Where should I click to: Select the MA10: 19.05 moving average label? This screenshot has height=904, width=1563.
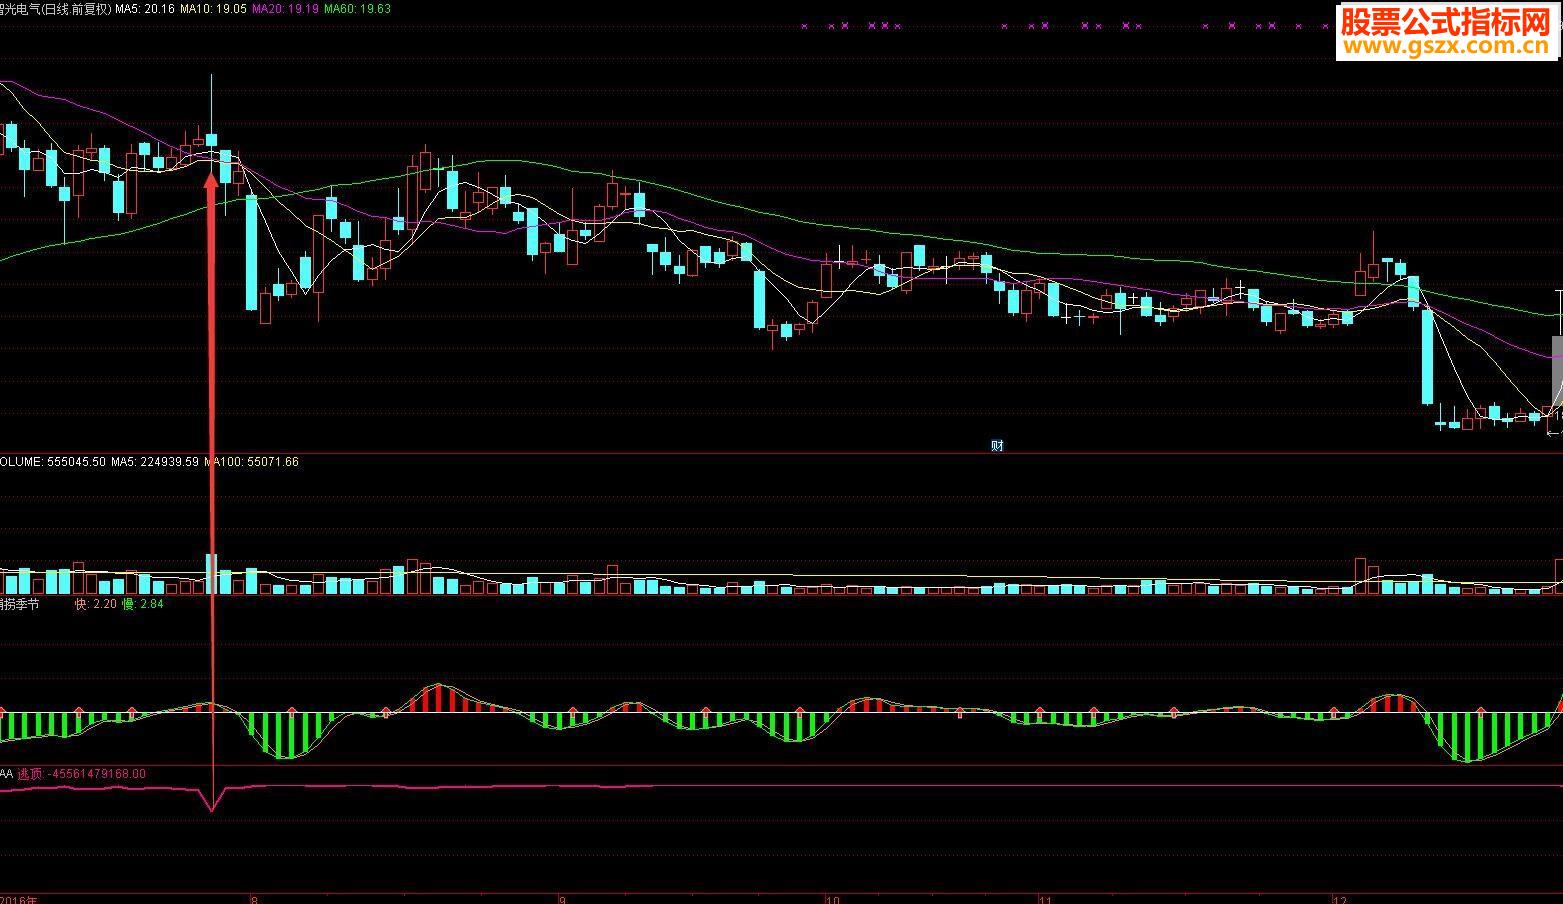[213, 9]
